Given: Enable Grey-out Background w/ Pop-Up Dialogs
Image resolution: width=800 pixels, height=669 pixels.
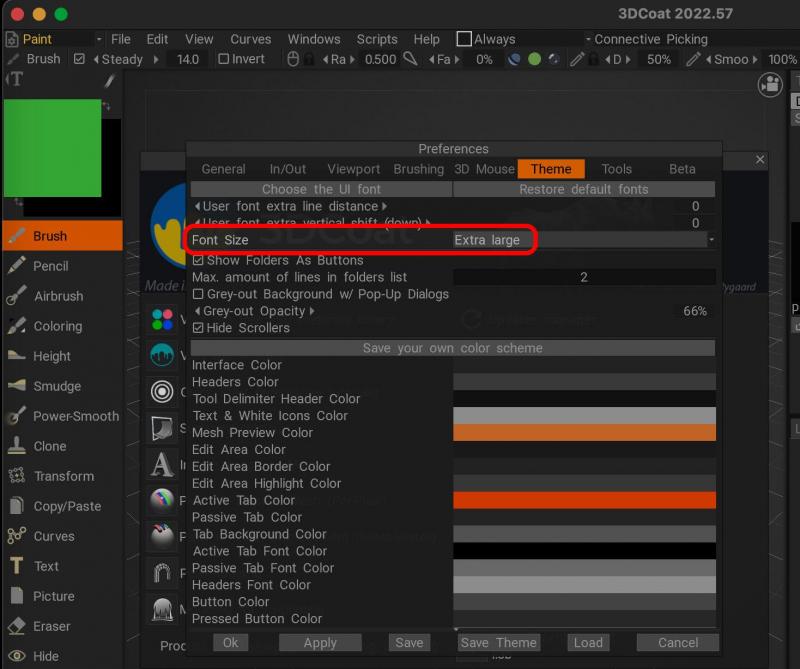Looking at the screenshot, I should (x=198, y=295).
